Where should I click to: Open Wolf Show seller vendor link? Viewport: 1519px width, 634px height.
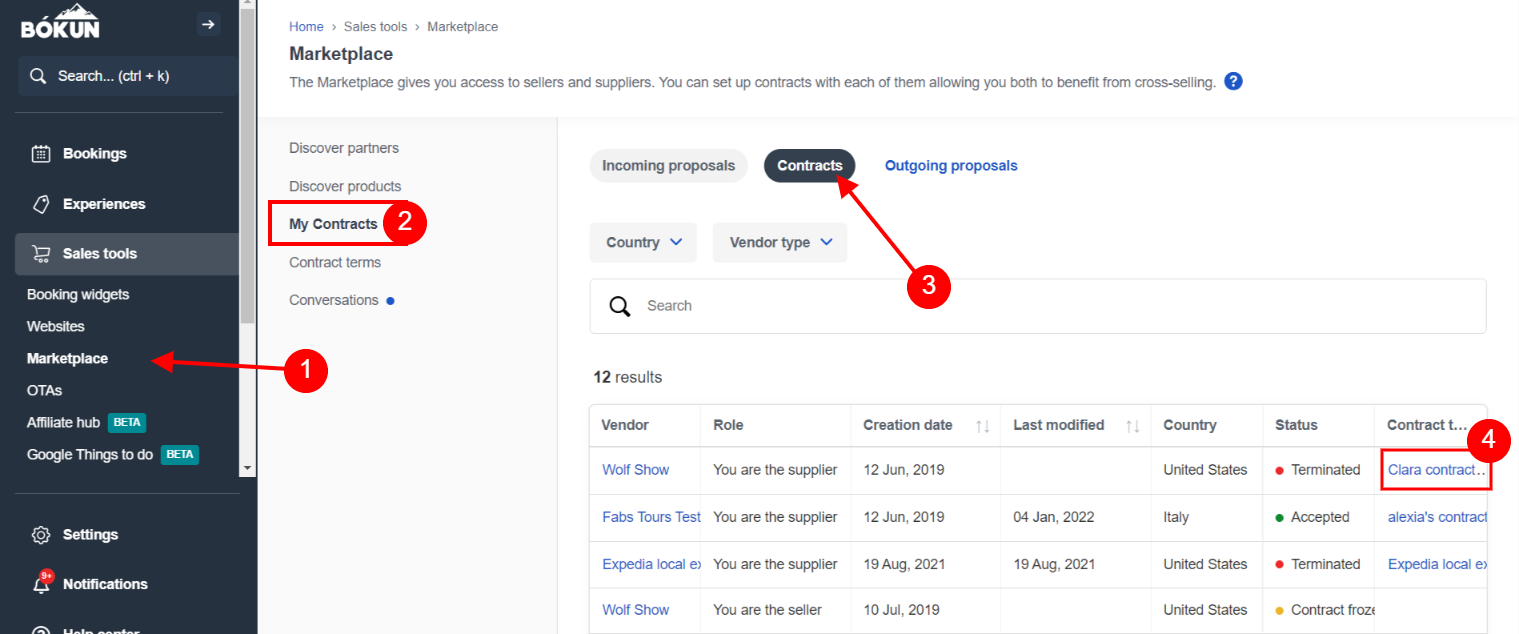(x=636, y=610)
